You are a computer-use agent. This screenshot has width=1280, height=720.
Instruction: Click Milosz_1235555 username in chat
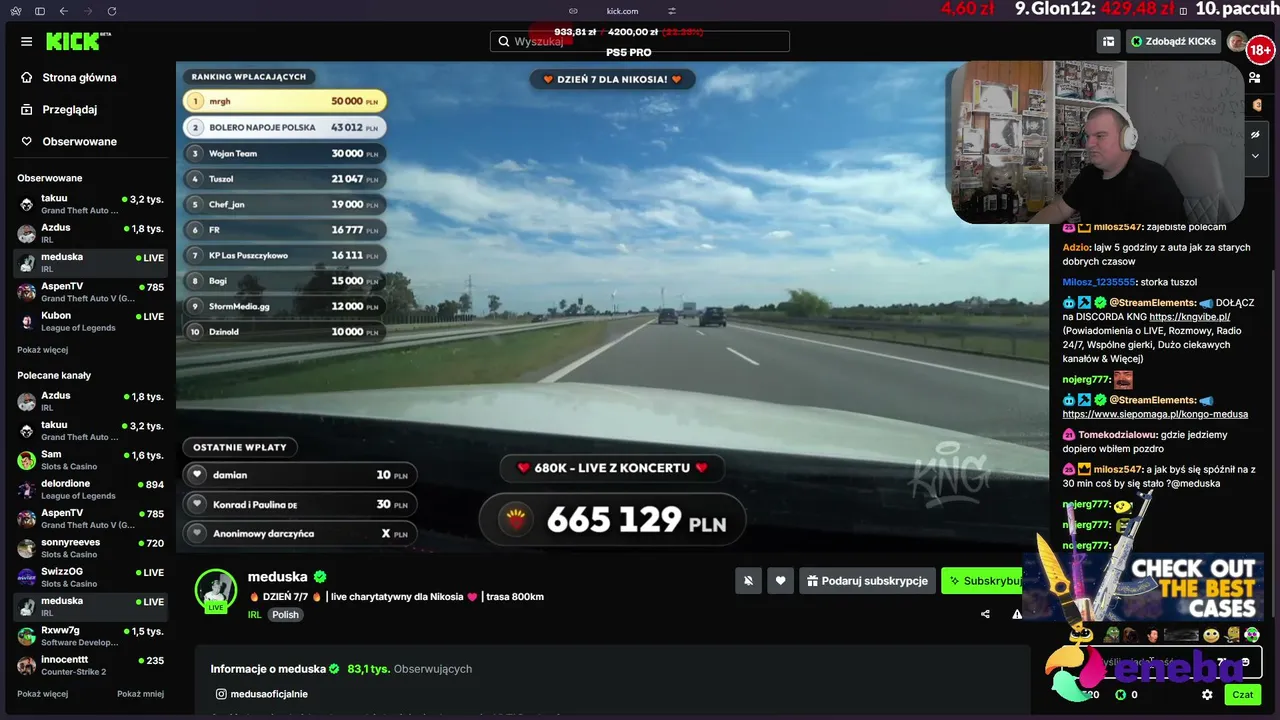(1099, 282)
